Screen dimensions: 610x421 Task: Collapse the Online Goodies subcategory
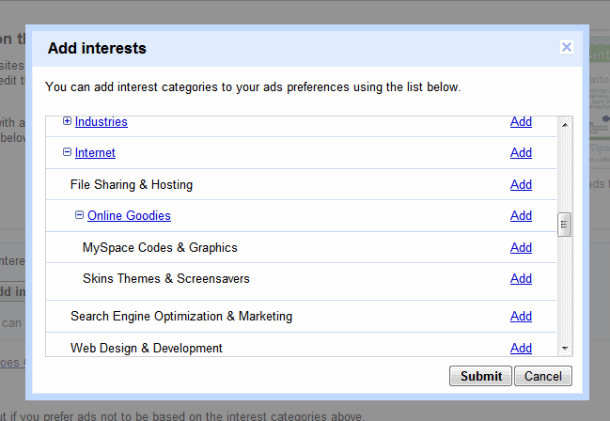tap(80, 215)
